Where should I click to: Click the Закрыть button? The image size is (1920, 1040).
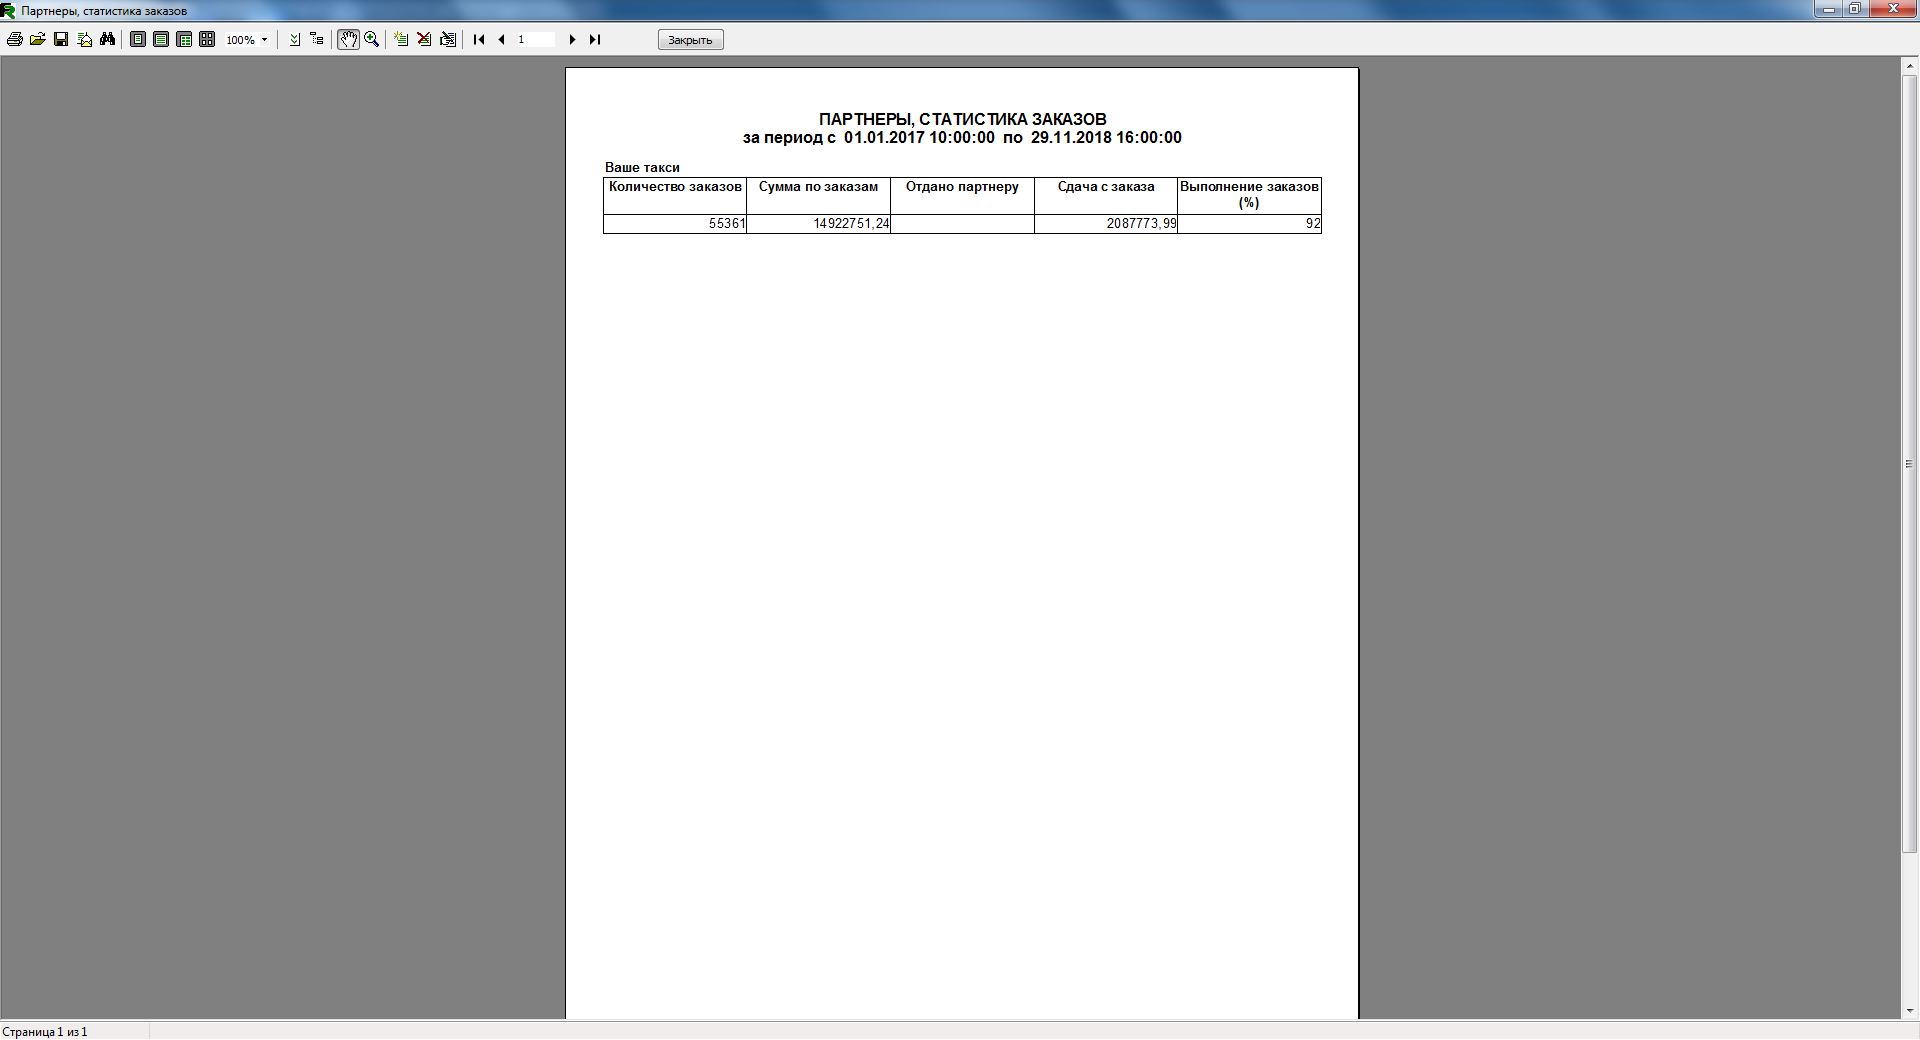point(690,40)
